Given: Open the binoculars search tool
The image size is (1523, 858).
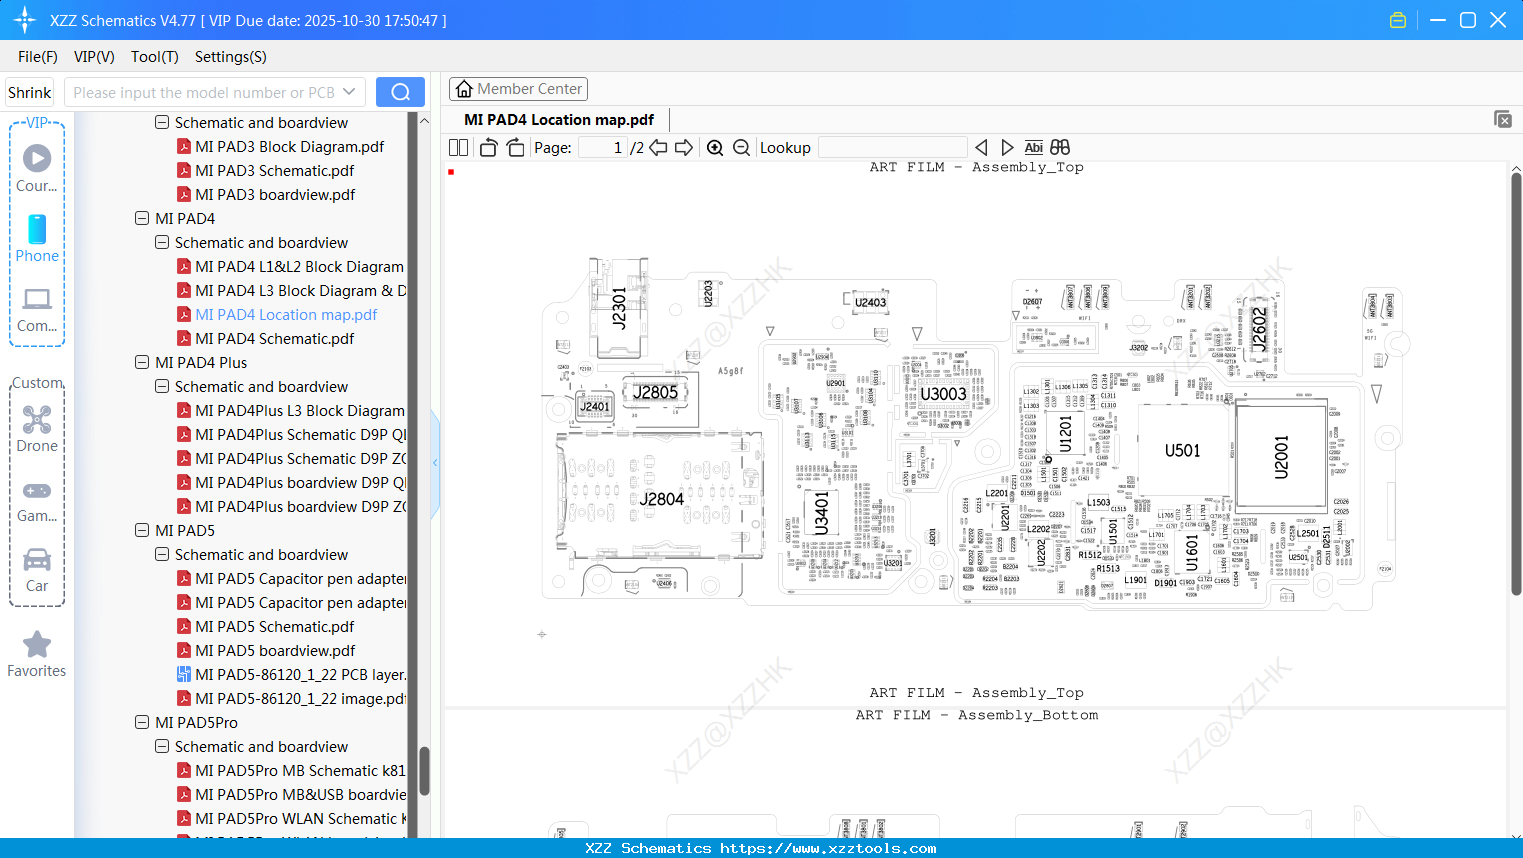Looking at the screenshot, I should (1059, 147).
